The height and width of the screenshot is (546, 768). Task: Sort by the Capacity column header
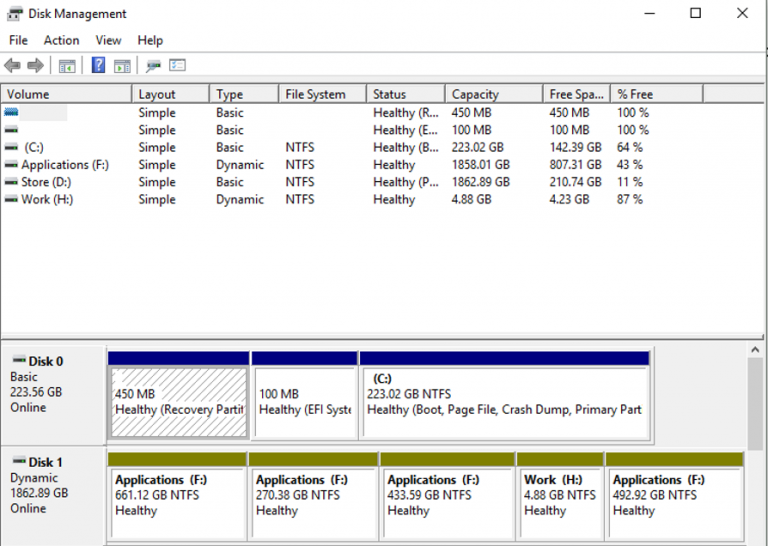tap(494, 94)
